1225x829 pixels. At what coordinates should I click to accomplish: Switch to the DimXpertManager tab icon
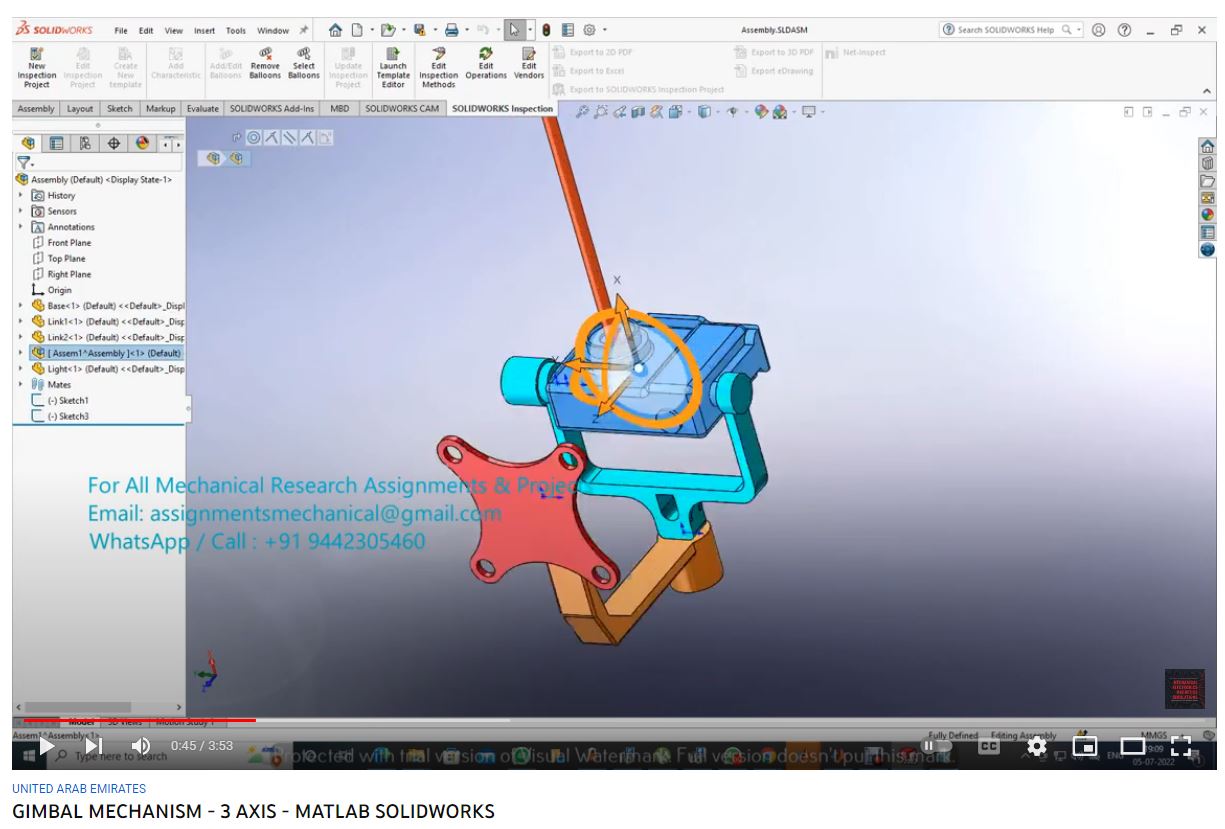click(113, 143)
